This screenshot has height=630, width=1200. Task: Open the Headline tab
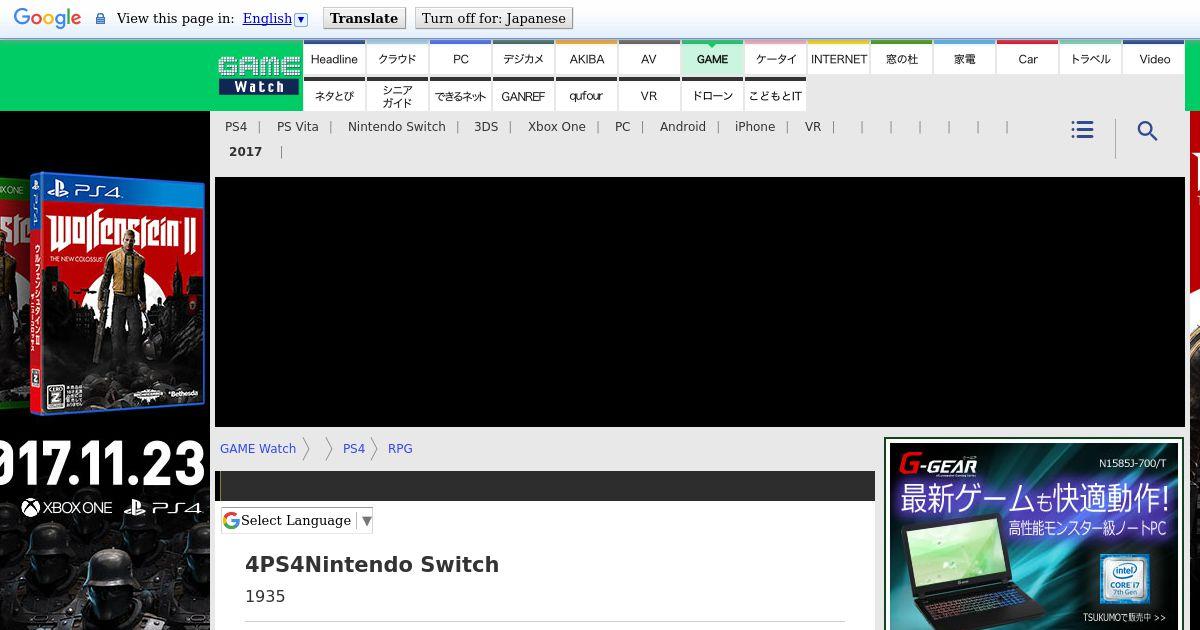coord(334,59)
